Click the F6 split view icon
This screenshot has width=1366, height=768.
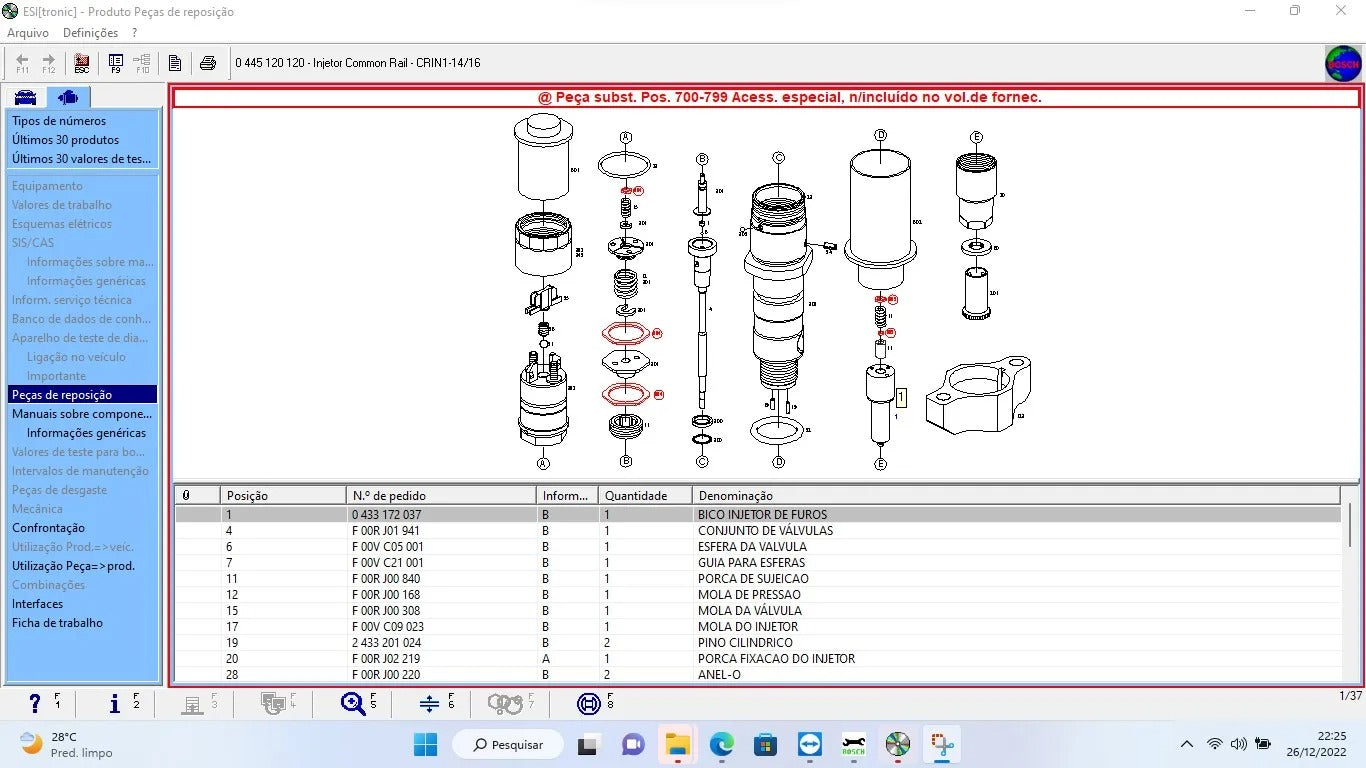tap(429, 704)
